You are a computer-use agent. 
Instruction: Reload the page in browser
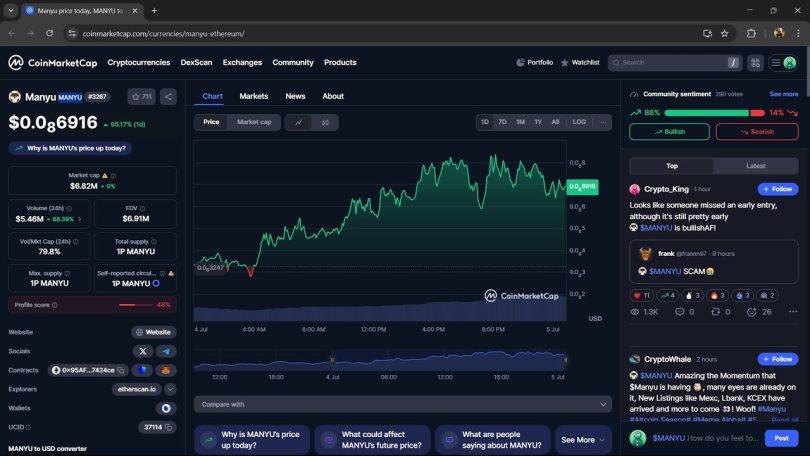[50, 34]
